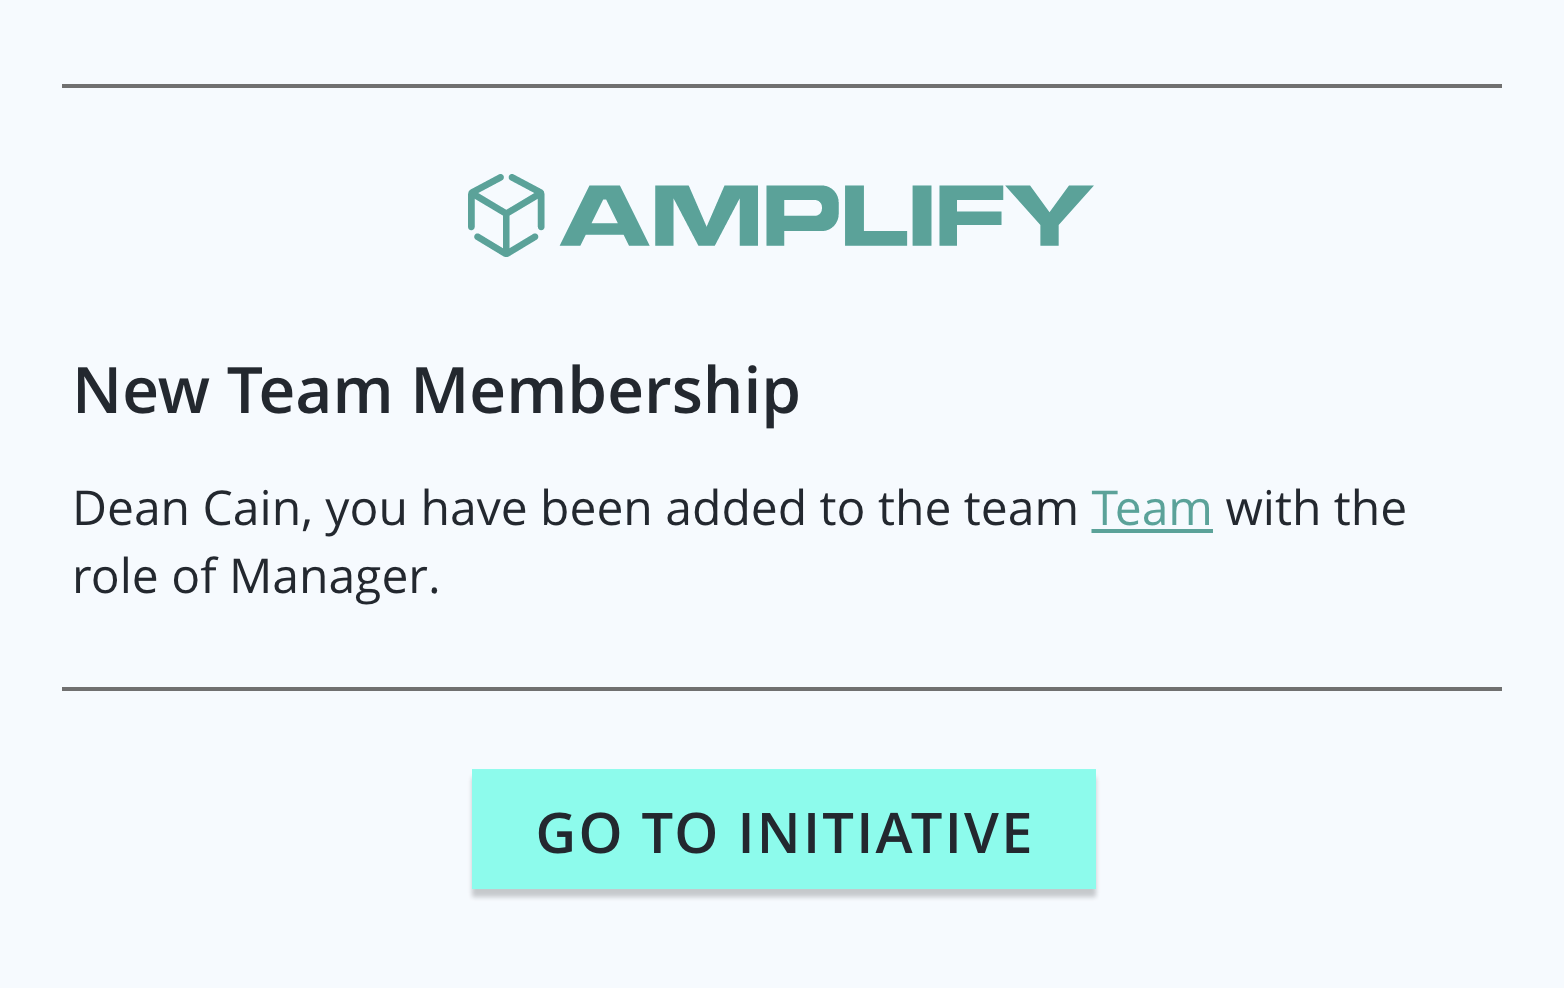Viewport: 1564px width, 988px height.
Task: Select the New Team Membership heading
Action: tap(436, 390)
